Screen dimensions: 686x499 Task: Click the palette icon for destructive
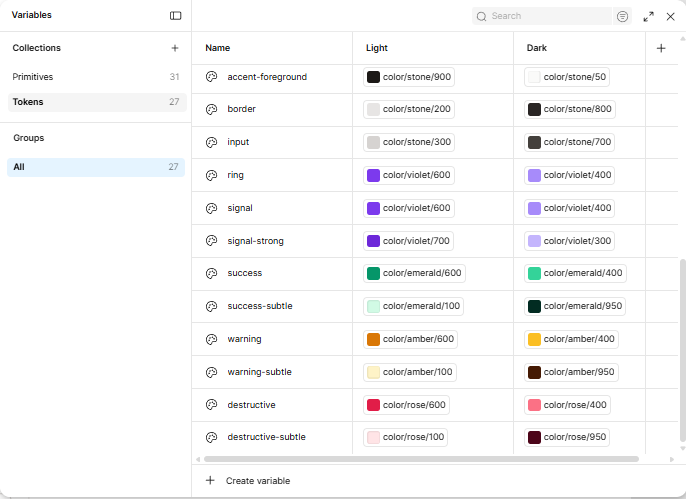tap(212, 405)
